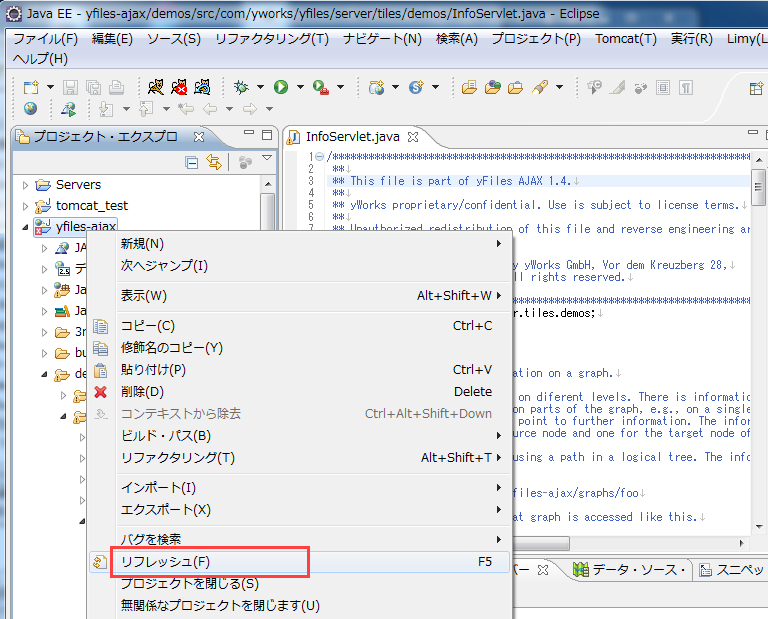768x619 pixels.
Task: Click the Debug bug icon
Action: point(241,87)
